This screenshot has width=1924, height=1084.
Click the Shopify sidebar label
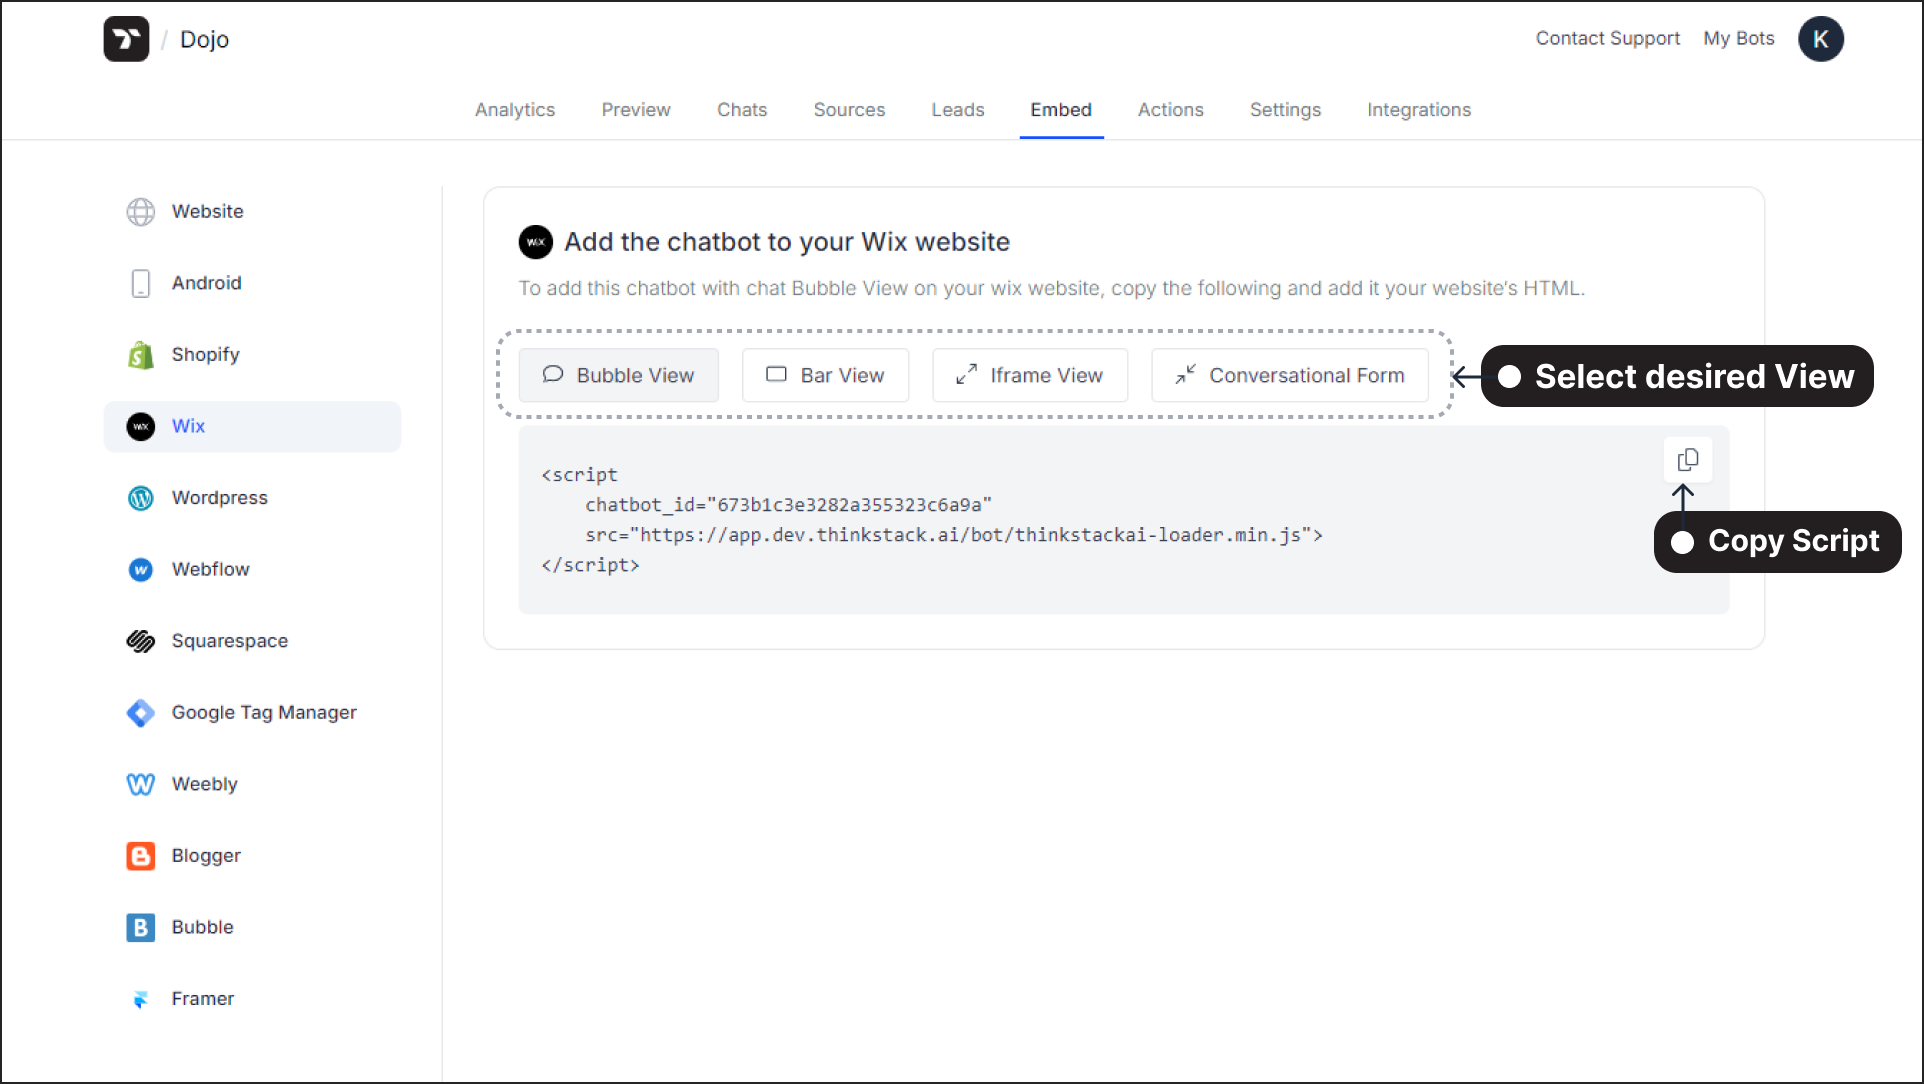206,355
